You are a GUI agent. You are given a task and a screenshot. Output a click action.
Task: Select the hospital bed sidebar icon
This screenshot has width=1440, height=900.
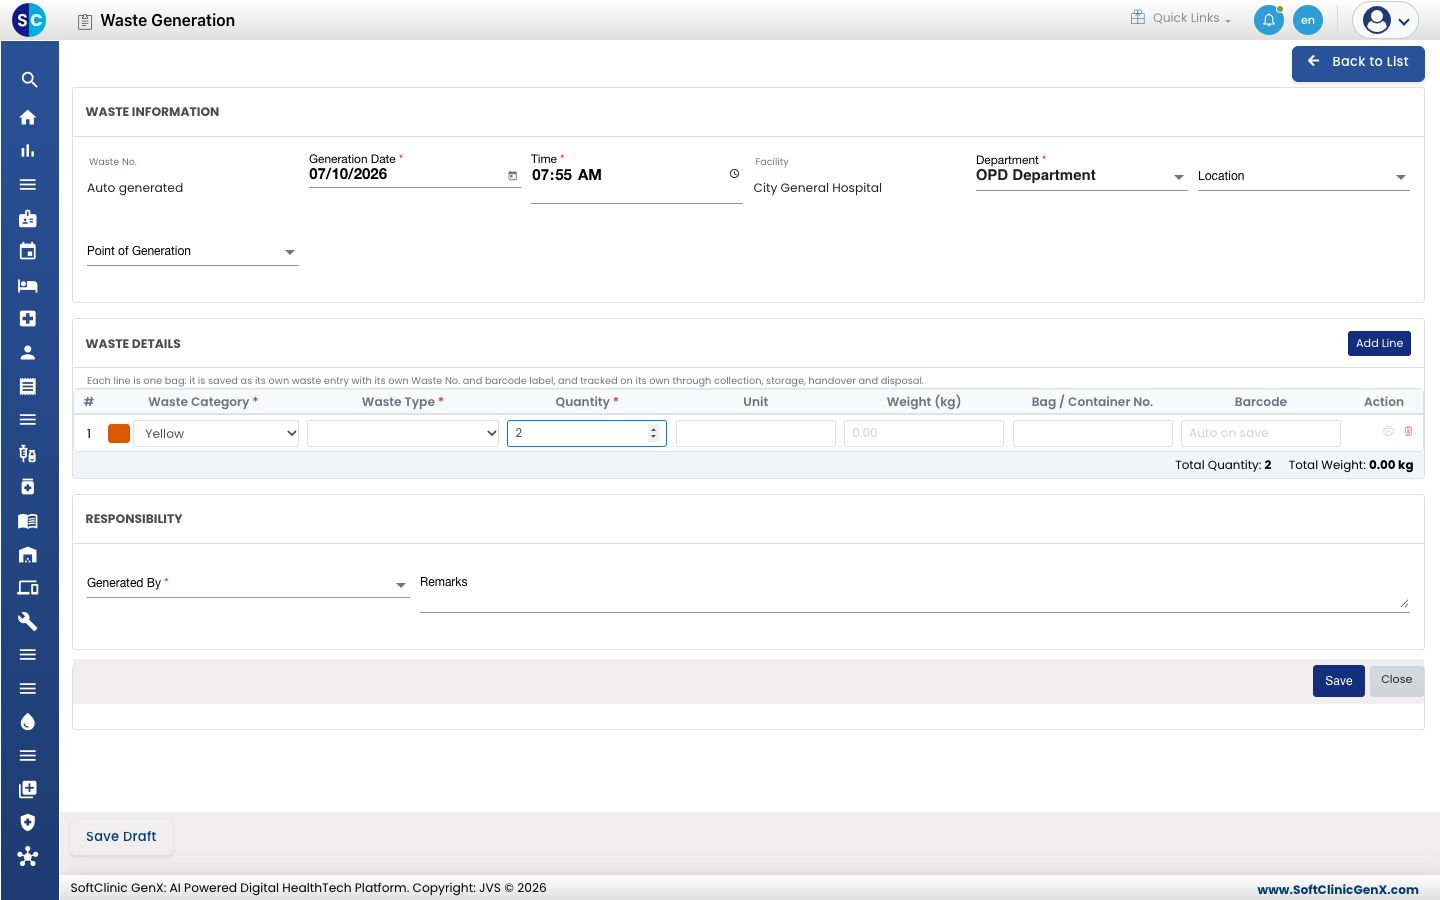pos(28,285)
